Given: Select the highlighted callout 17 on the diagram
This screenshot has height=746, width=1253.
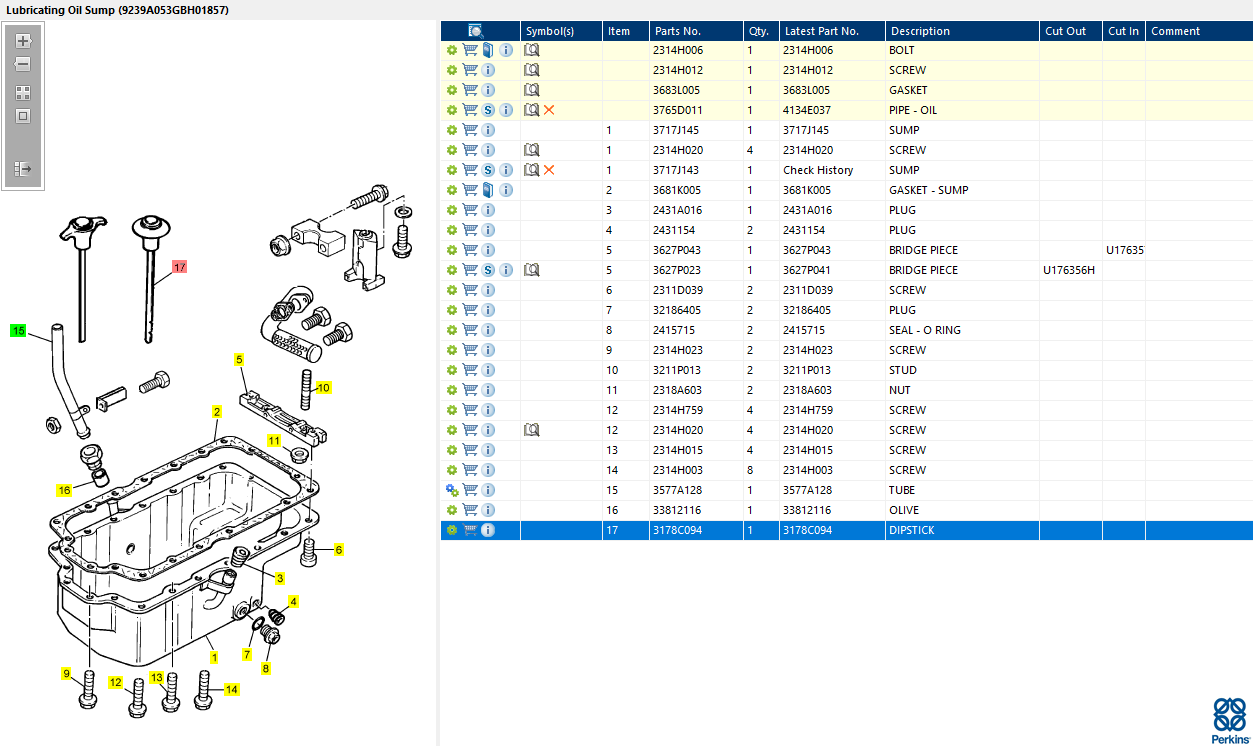Looking at the screenshot, I should (x=179, y=268).
